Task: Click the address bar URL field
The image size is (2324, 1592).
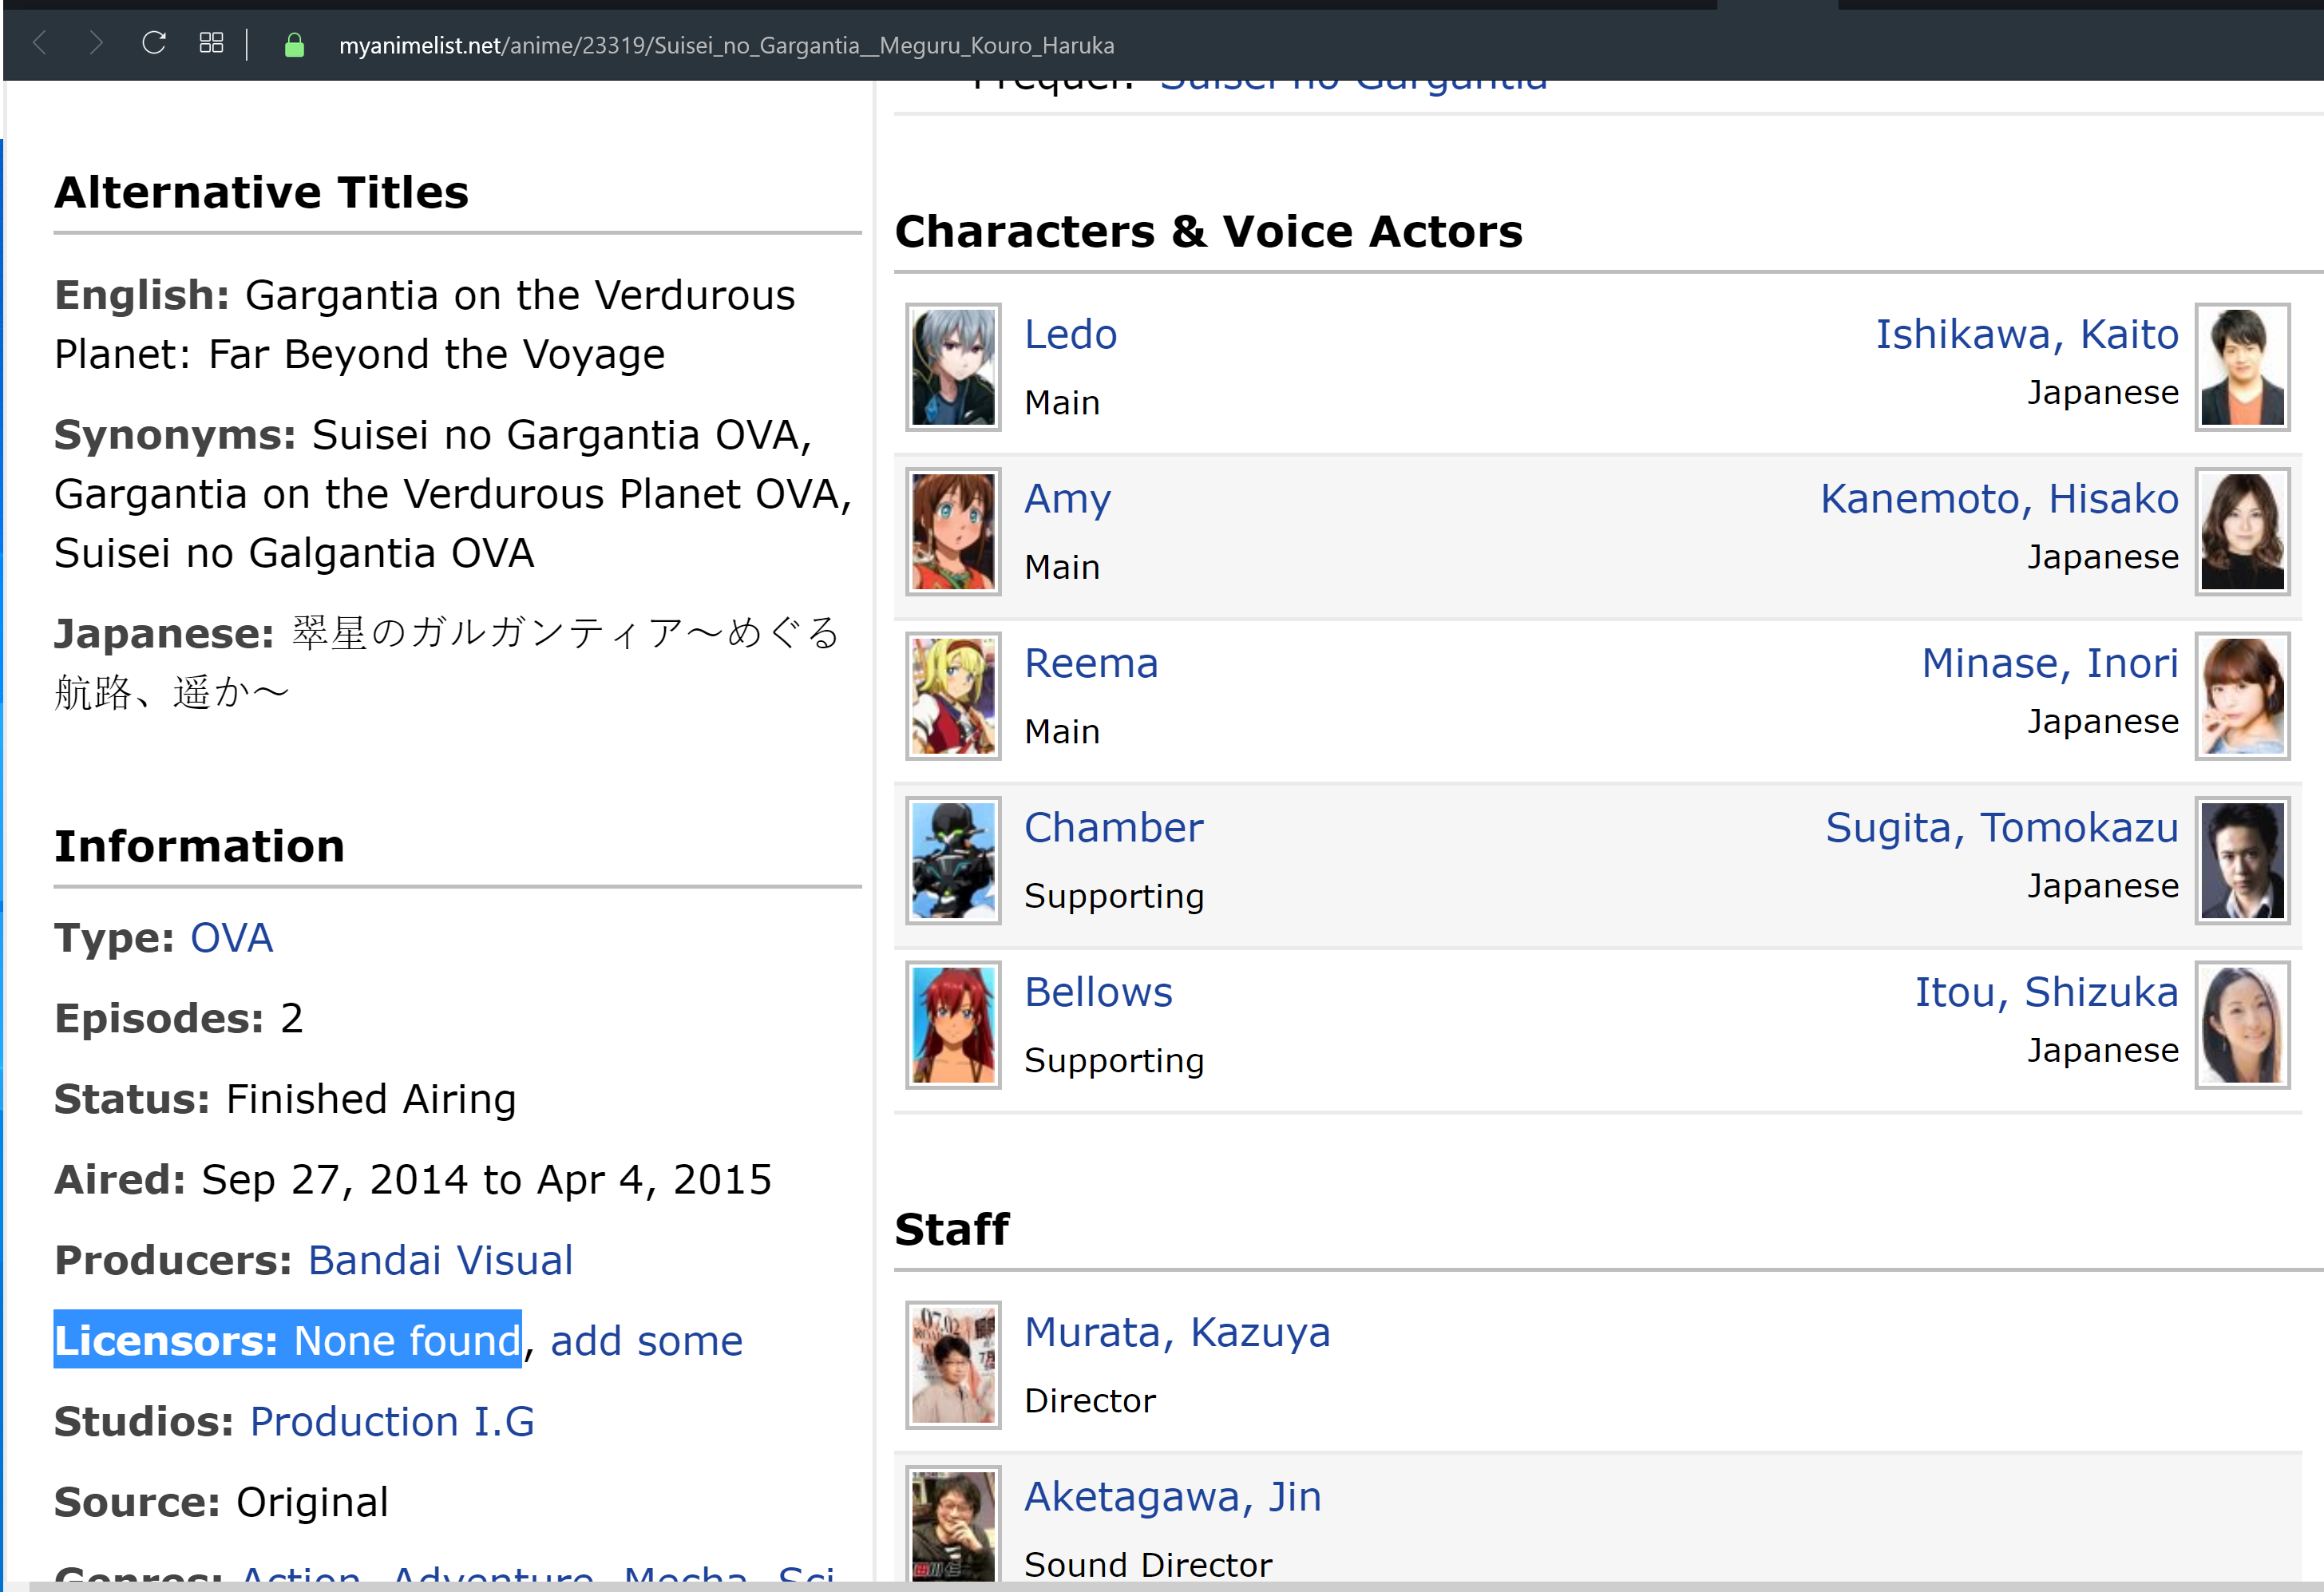Action: click(x=726, y=46)
